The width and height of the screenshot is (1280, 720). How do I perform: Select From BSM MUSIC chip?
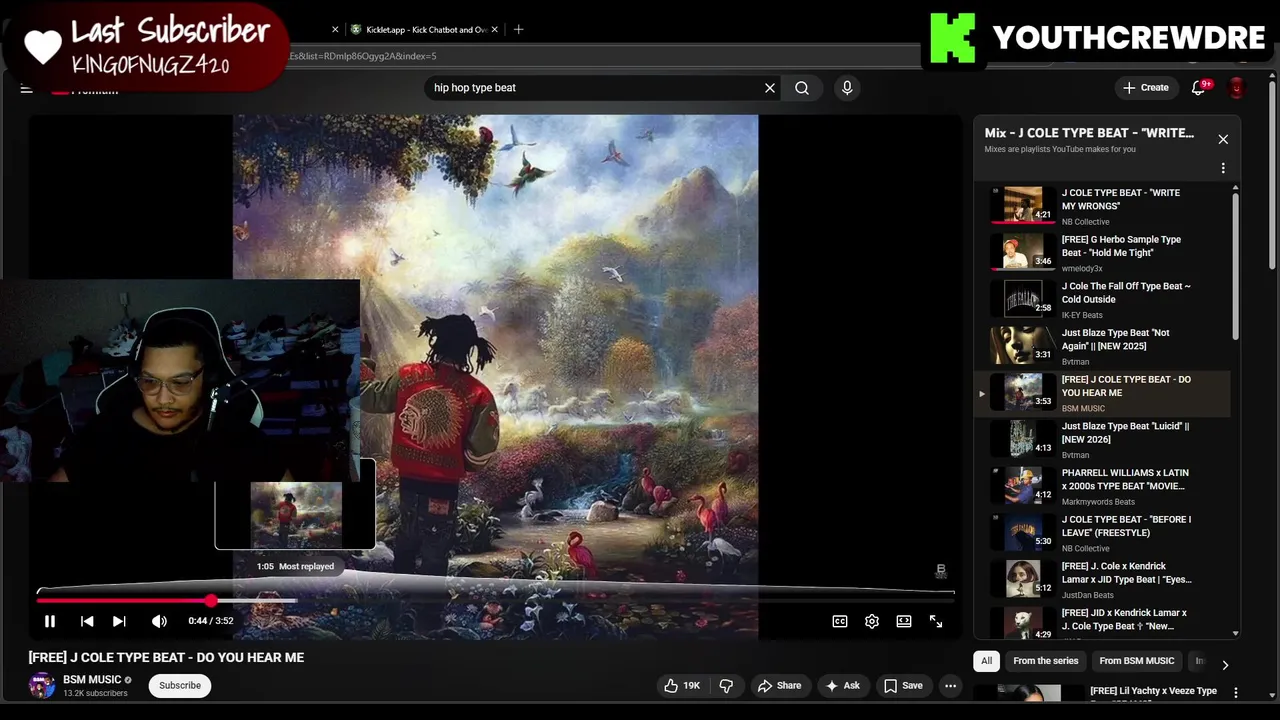point(1137,661)
